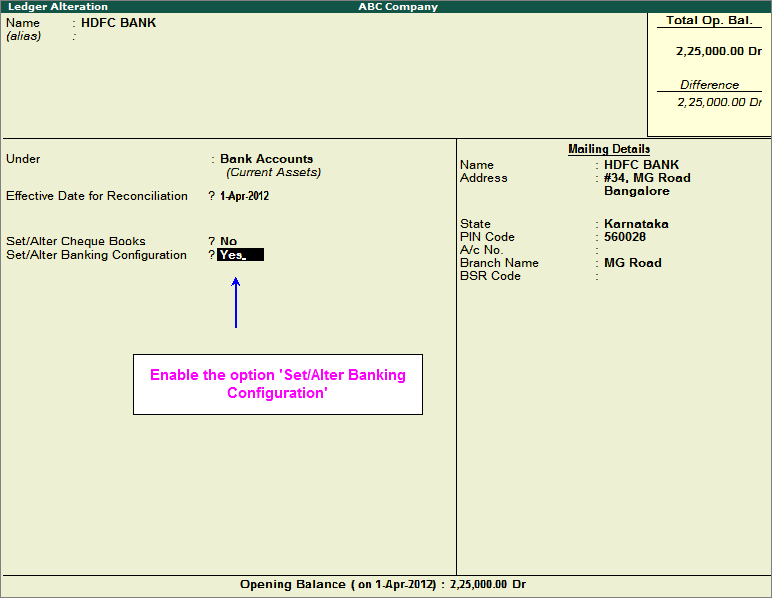Click the 'ABC Company' title text
Image resolution: width=772 pixels, height=598 pixels.
398,7
